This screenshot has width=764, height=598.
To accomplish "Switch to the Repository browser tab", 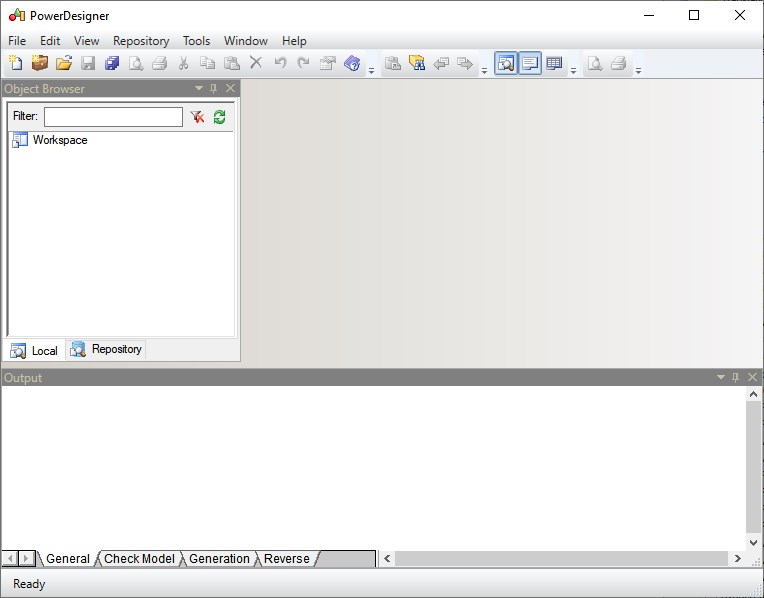I will [106, 349].
